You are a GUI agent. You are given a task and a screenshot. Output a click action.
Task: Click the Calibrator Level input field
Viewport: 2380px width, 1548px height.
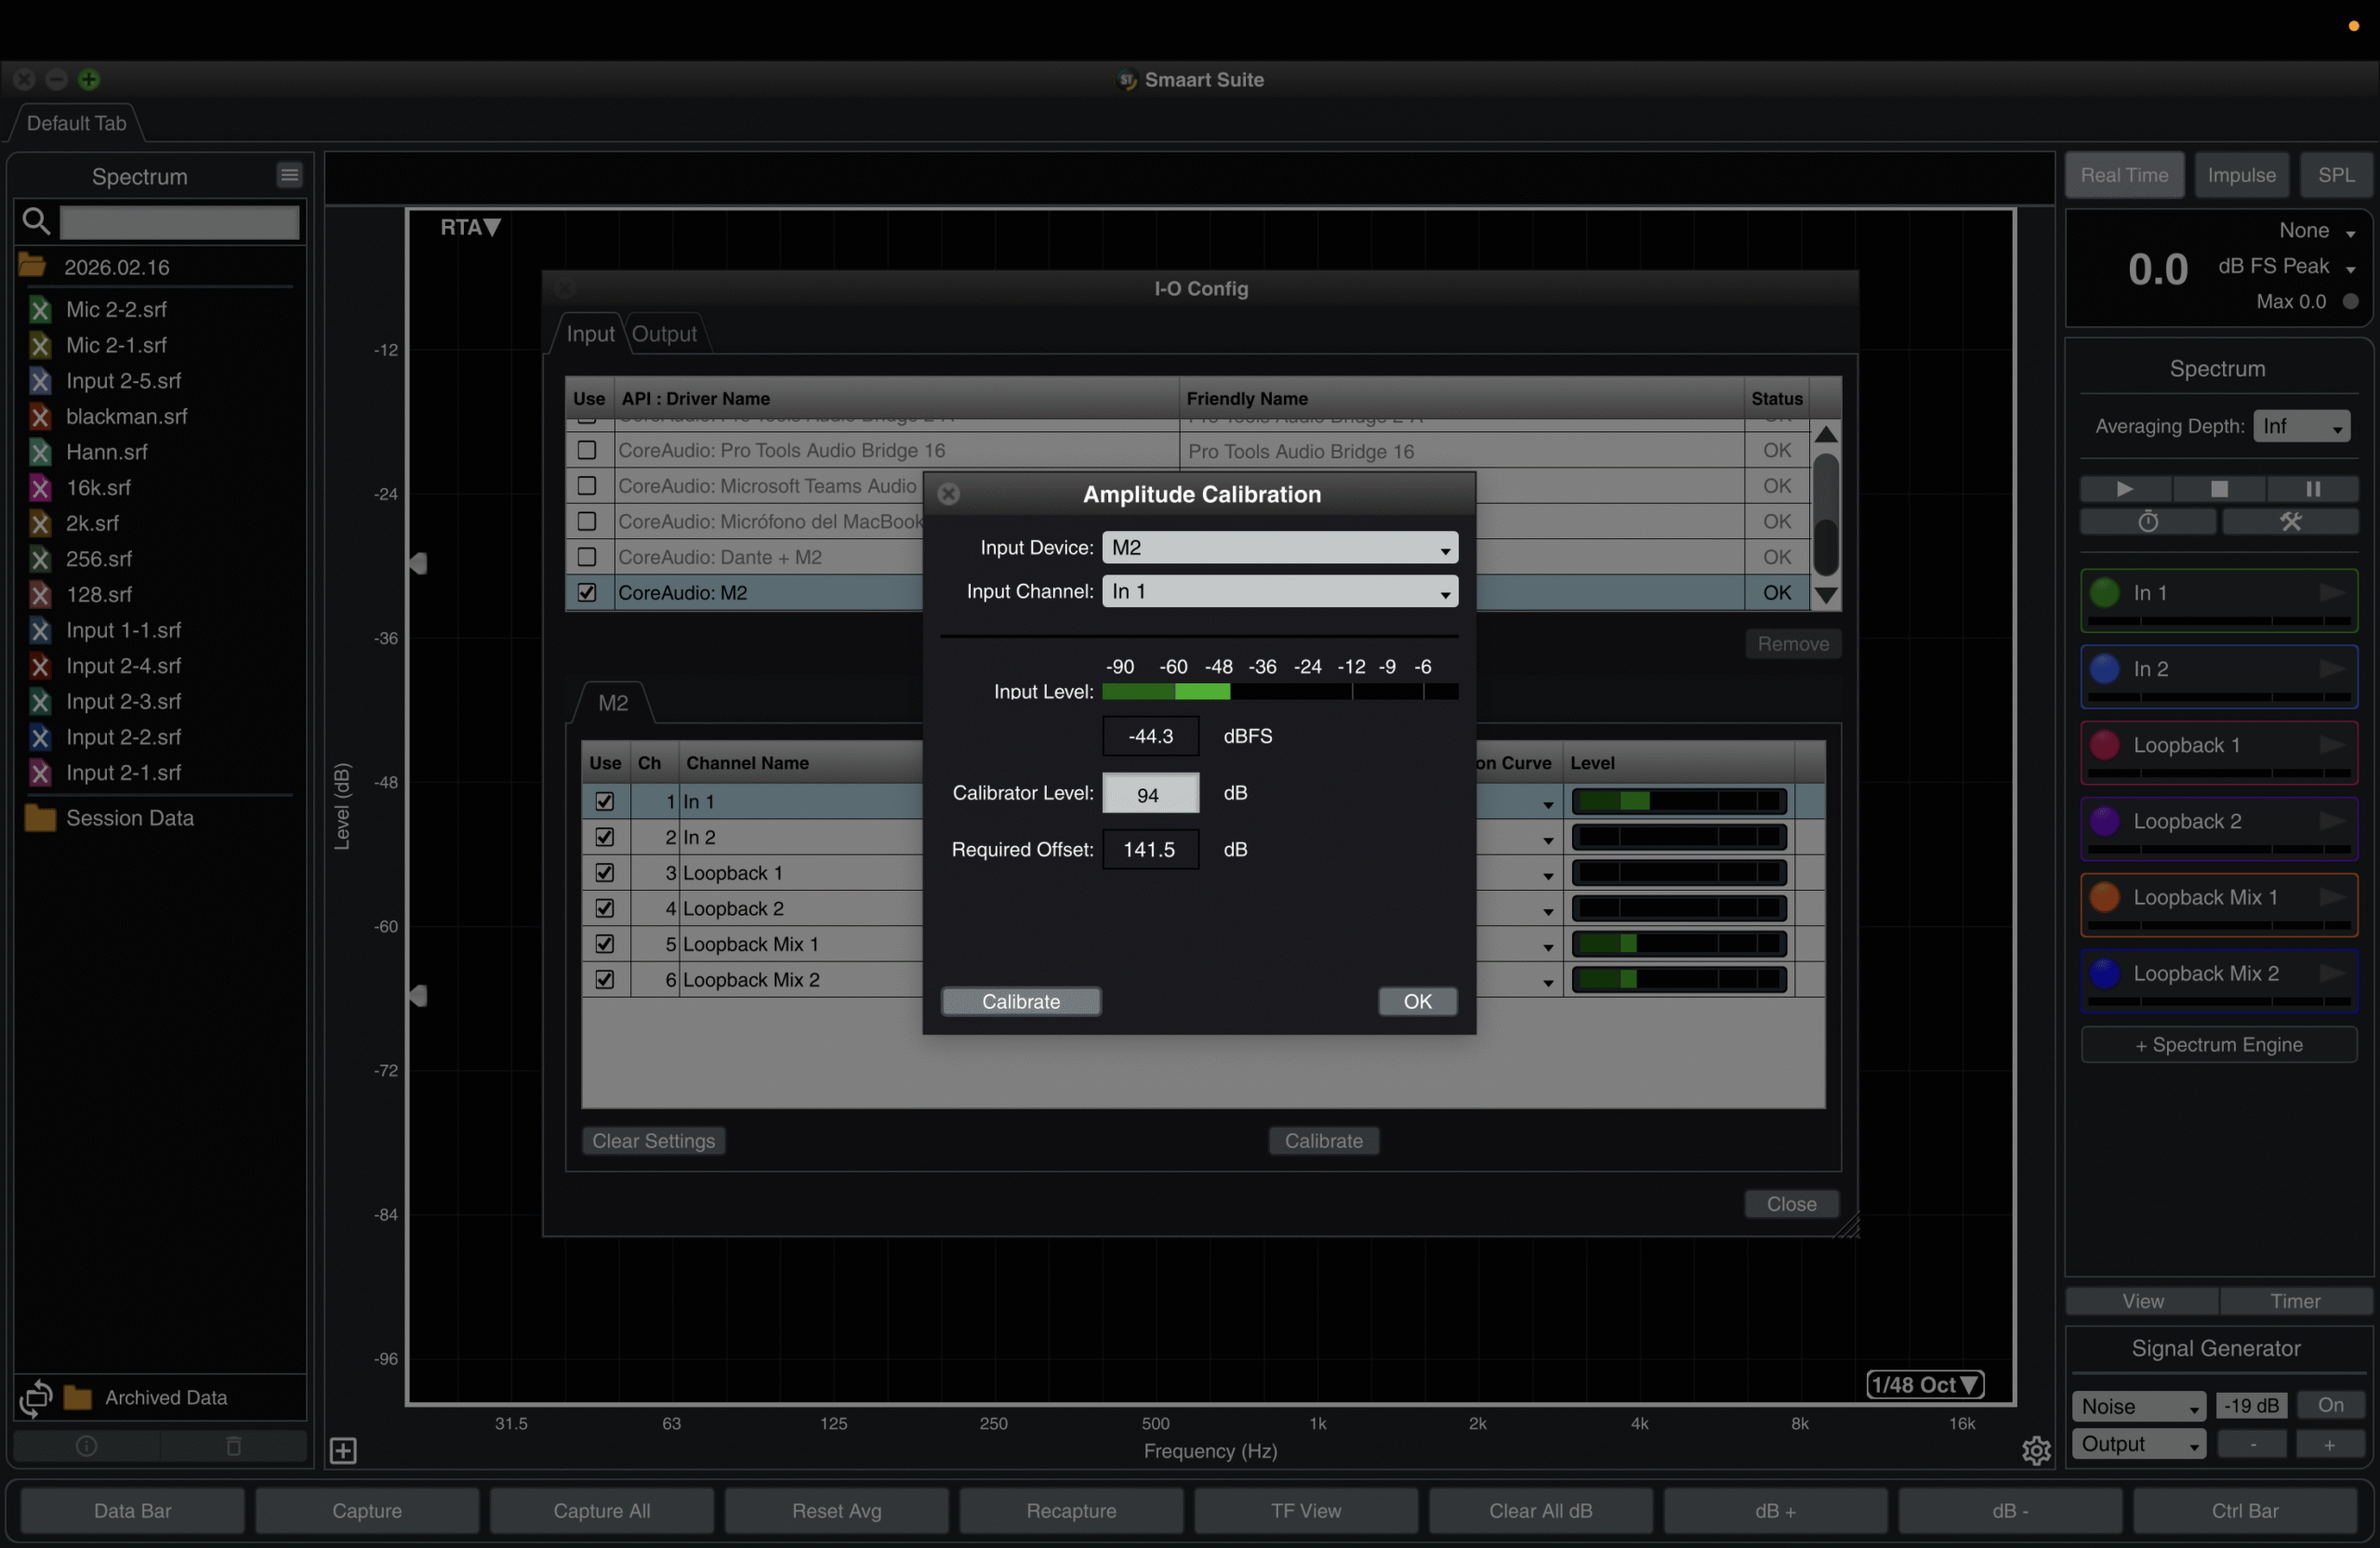point(1150,793)
